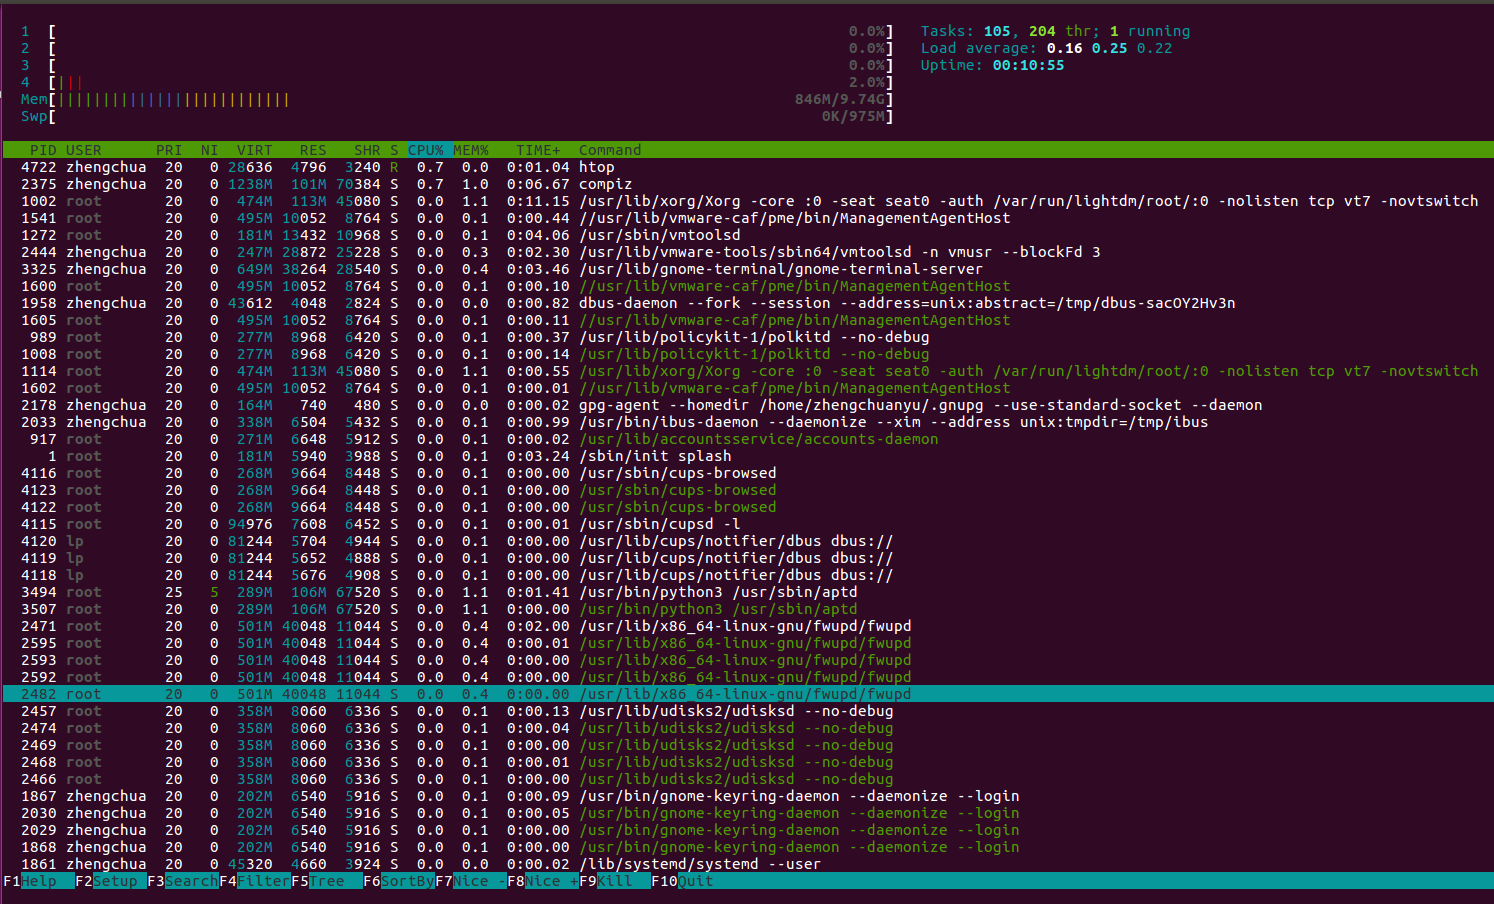This screenshot has width=1494, height=904.
Task: Select gnome-keyring-daemon process PID 1867
Action: pos(747,796)
